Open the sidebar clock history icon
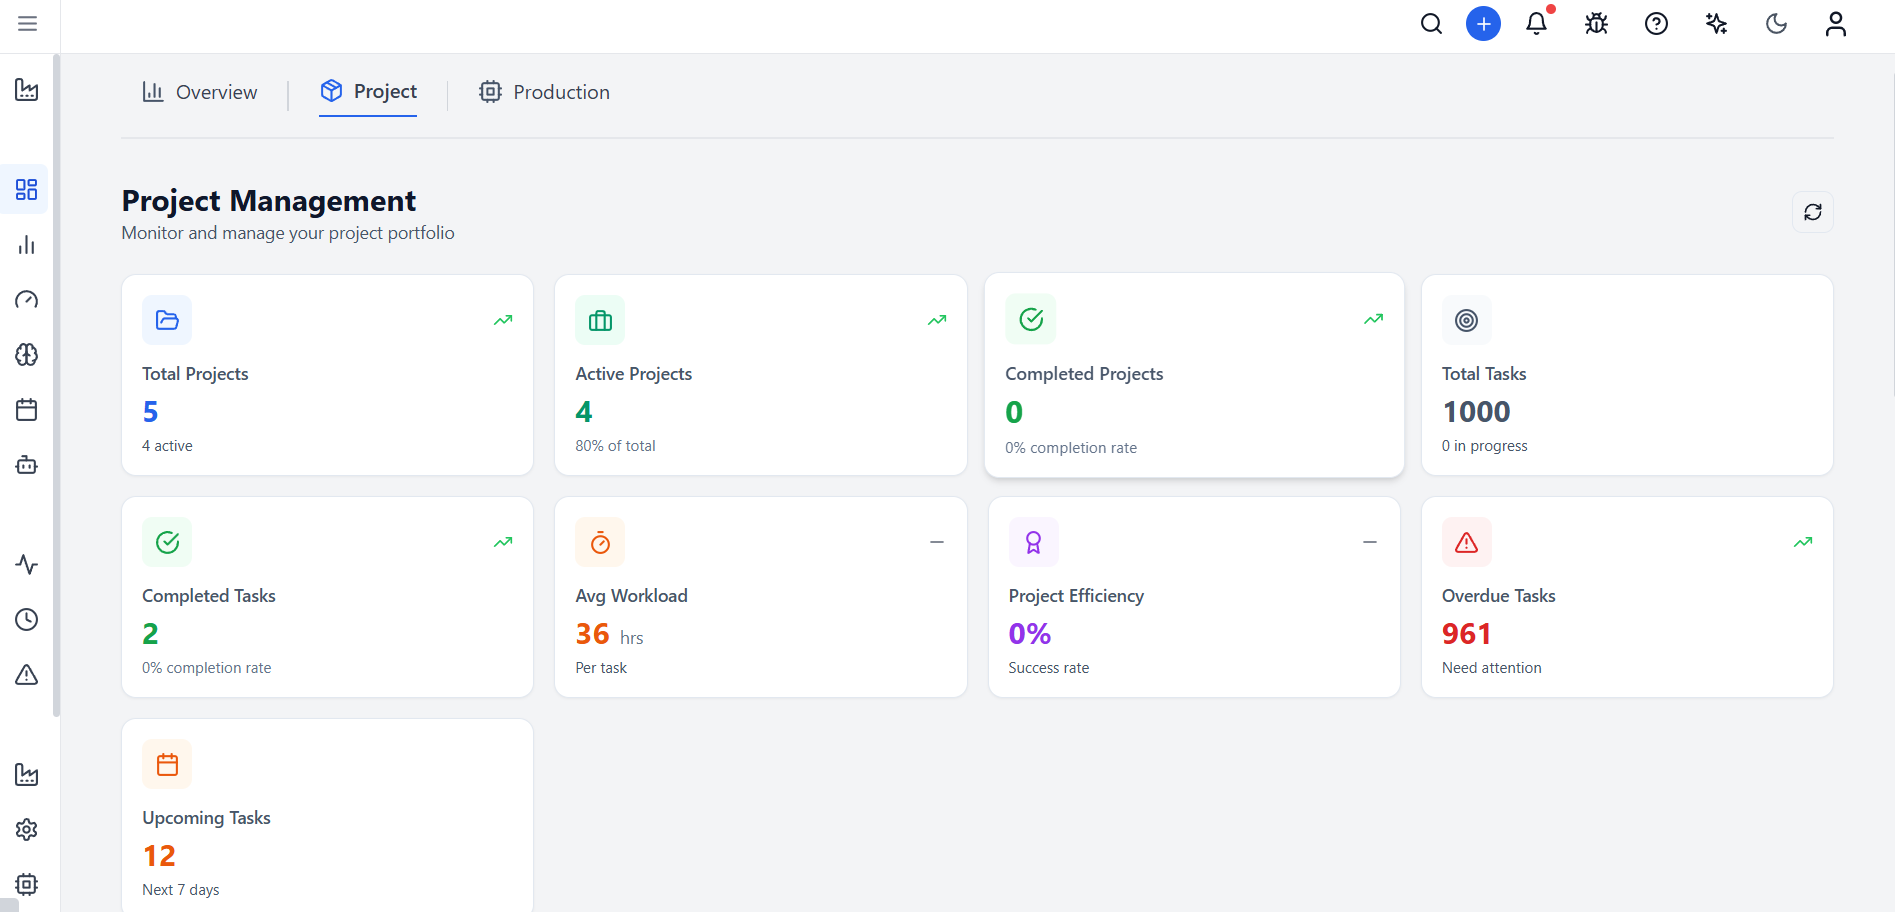This screenshot has width=1895, height=912. coord(27,620)
